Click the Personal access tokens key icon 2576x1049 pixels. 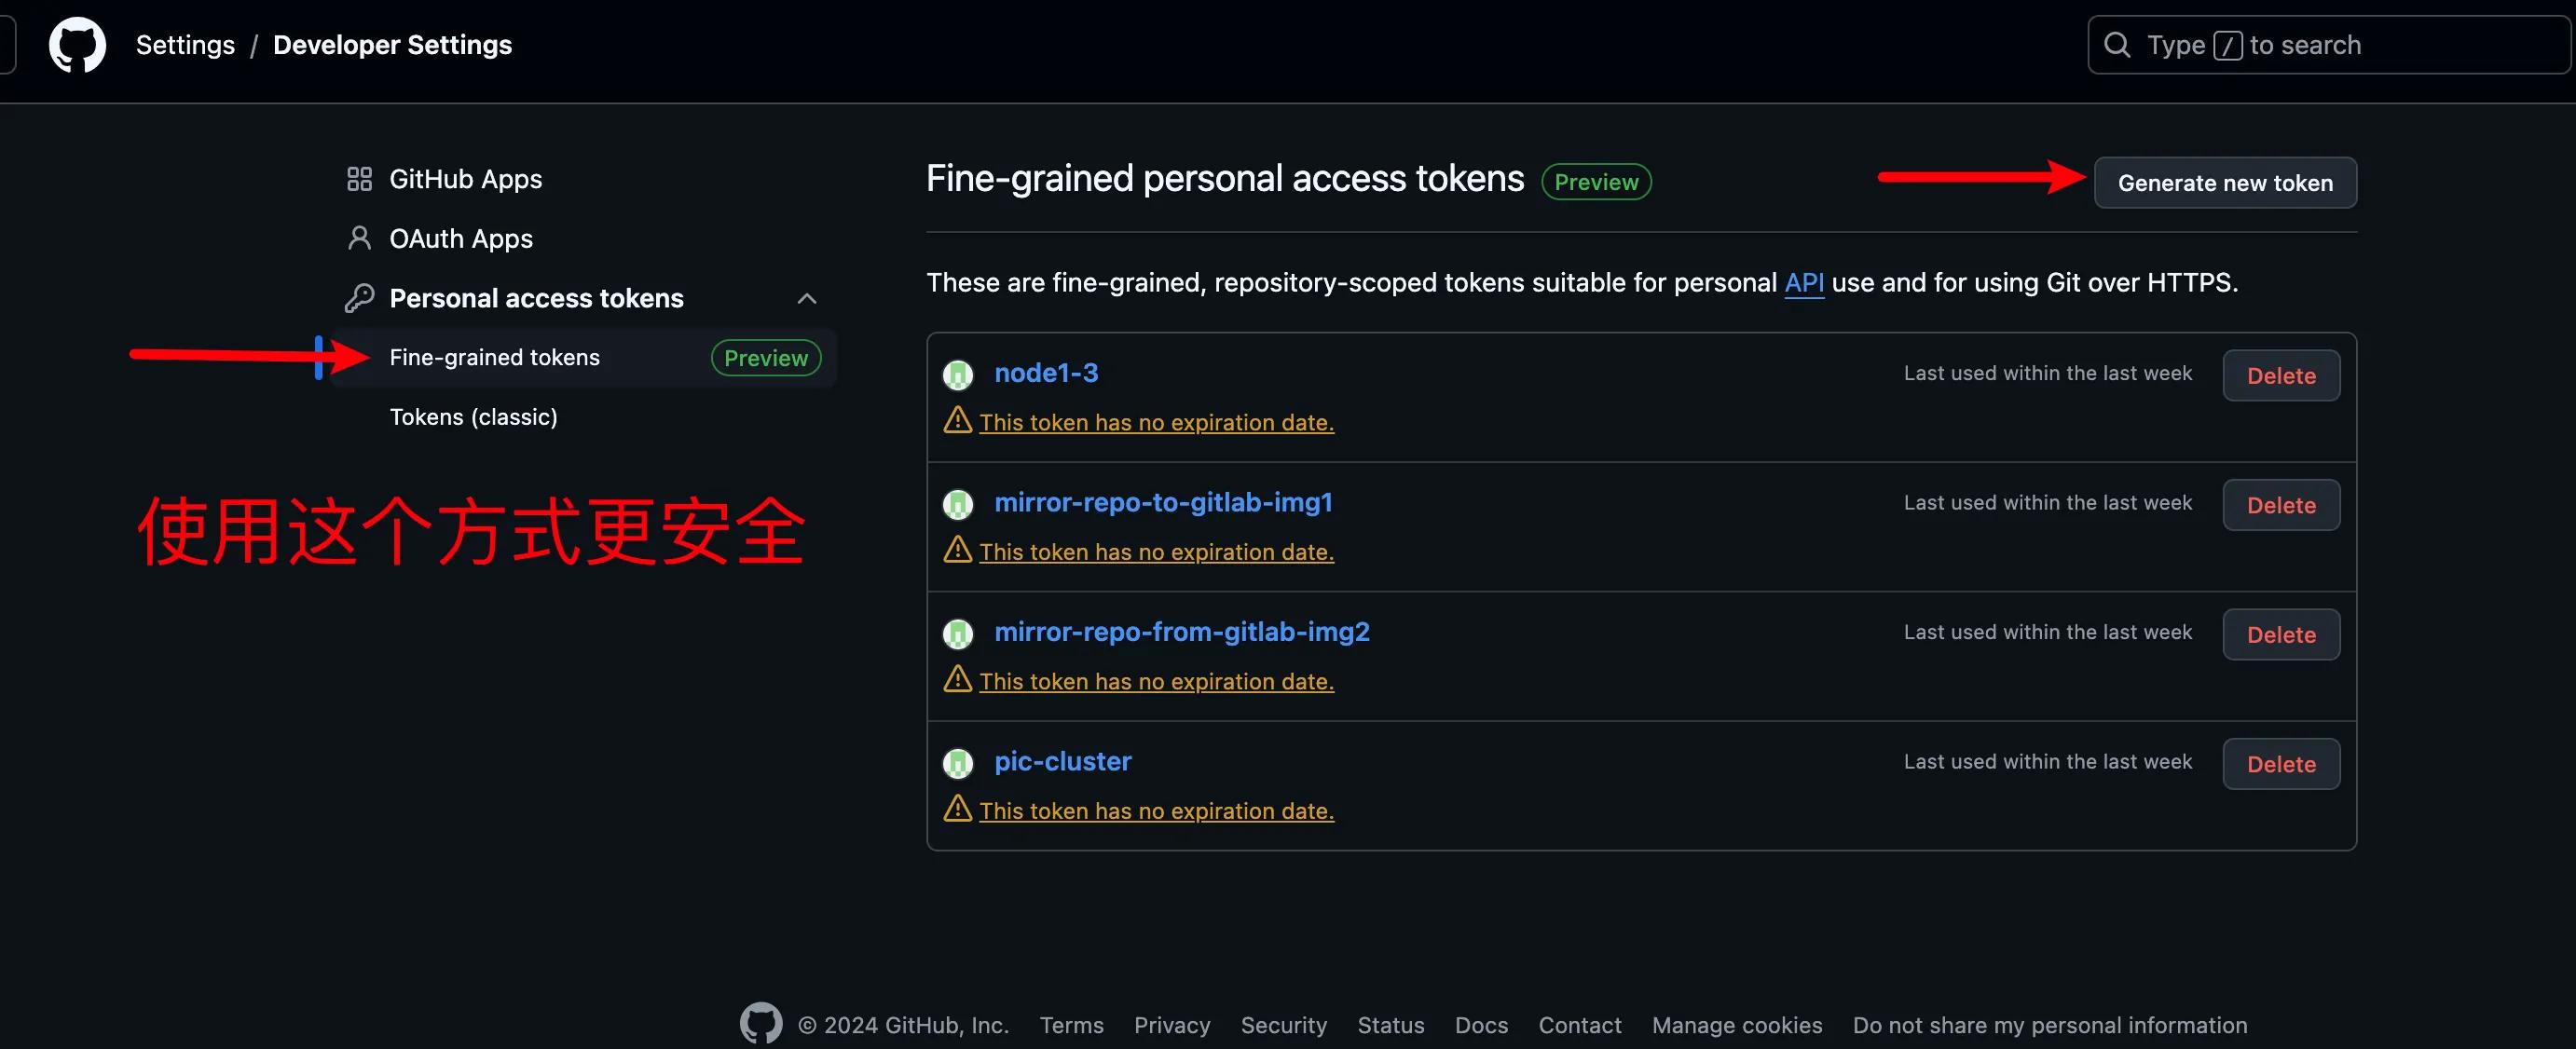pos(359,298)
